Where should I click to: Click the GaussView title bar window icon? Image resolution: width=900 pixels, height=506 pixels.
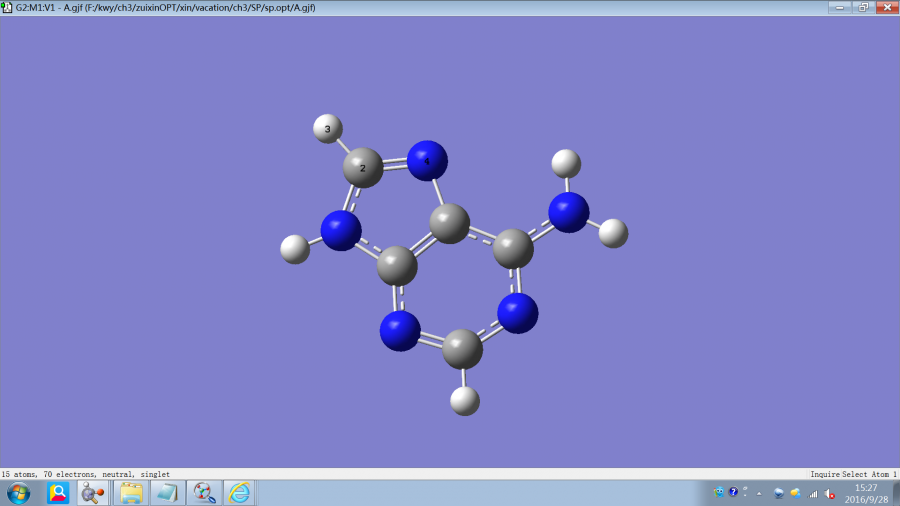6,7
